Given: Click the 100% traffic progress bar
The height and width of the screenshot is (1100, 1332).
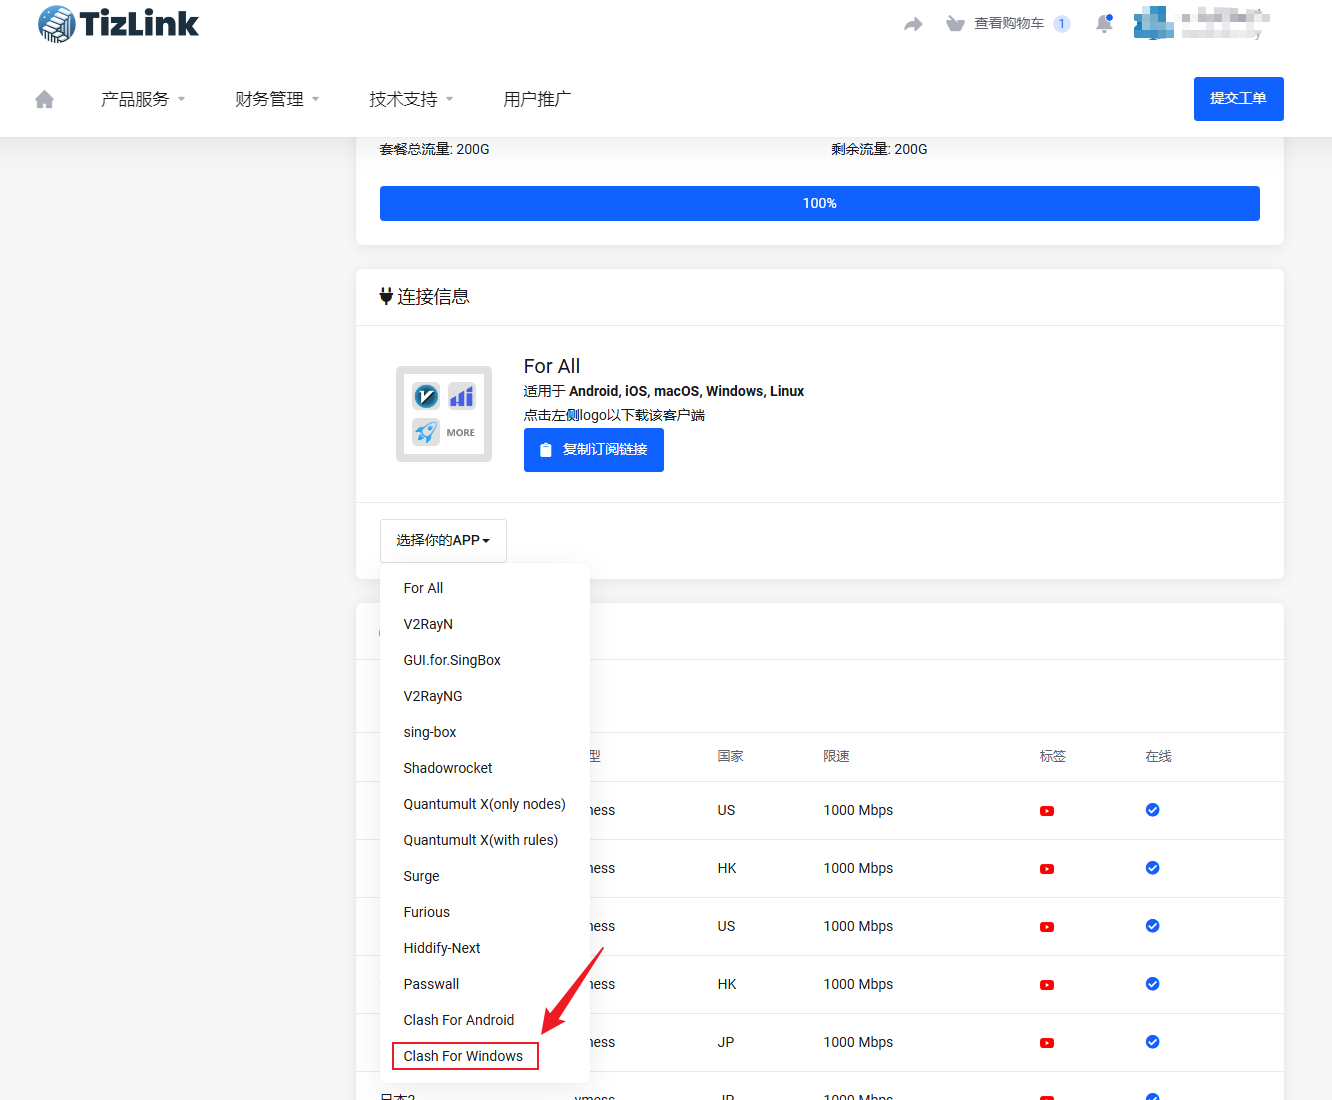Looking at the screenshot, I should point(820,203).
